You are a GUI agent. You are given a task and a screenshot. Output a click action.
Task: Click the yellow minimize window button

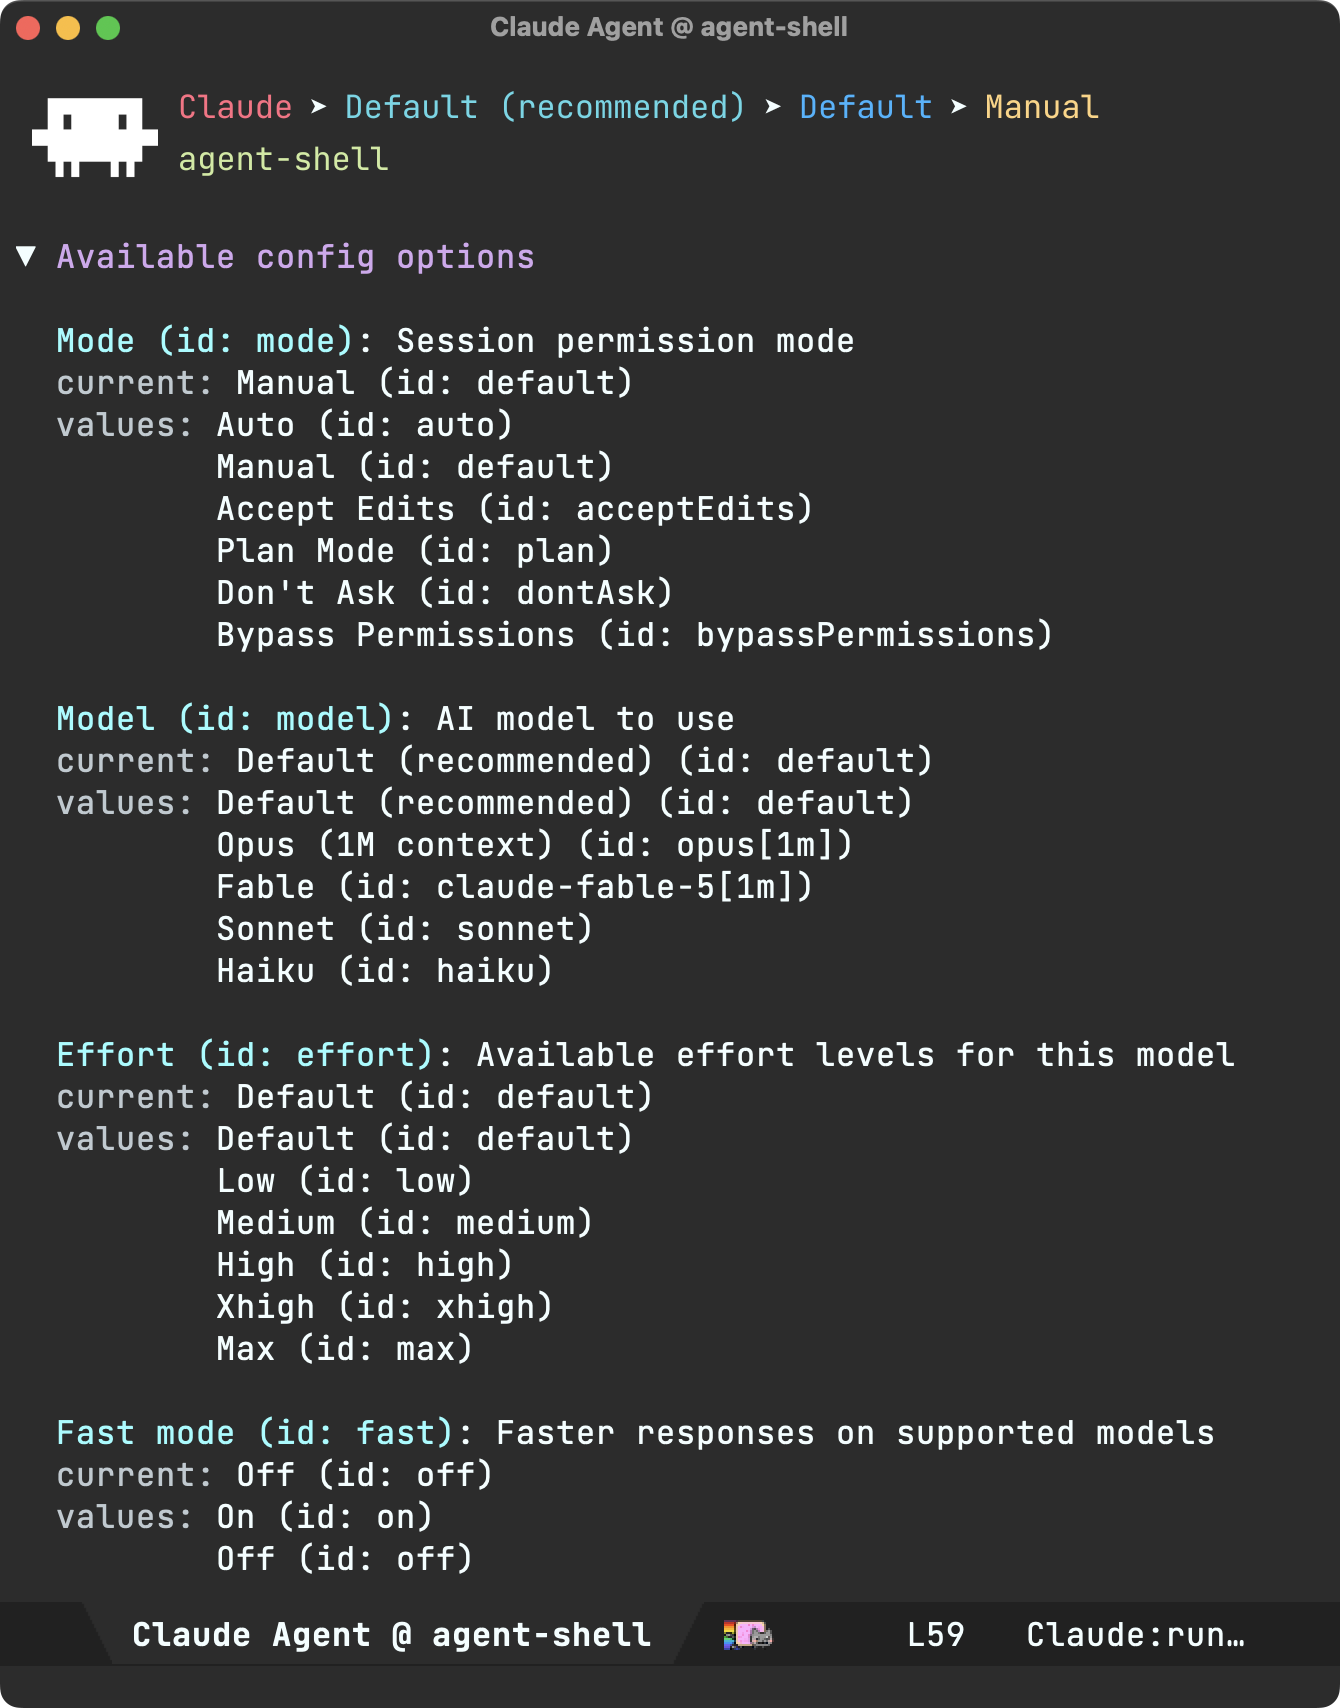coord(68,28)
